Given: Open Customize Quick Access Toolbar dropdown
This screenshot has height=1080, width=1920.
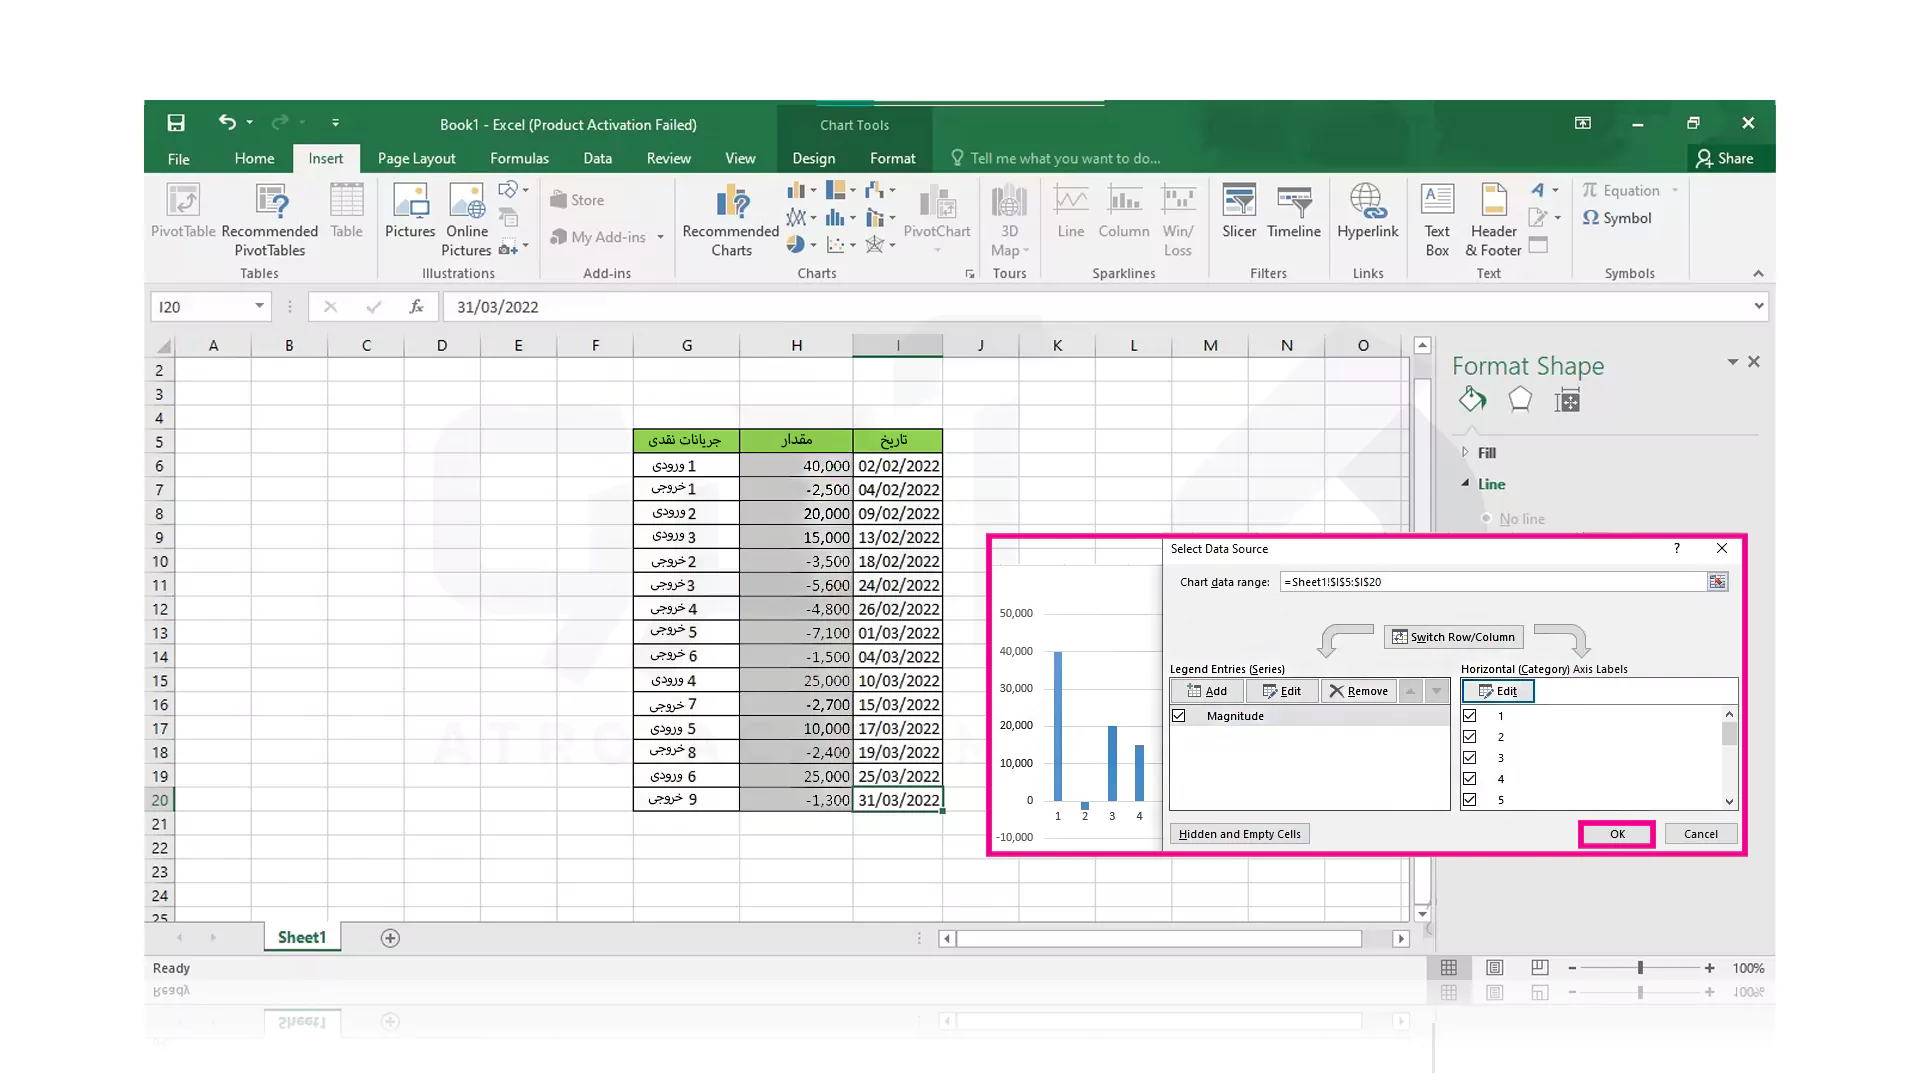Looking at the screenshot, I should click(x=335, y=122).
